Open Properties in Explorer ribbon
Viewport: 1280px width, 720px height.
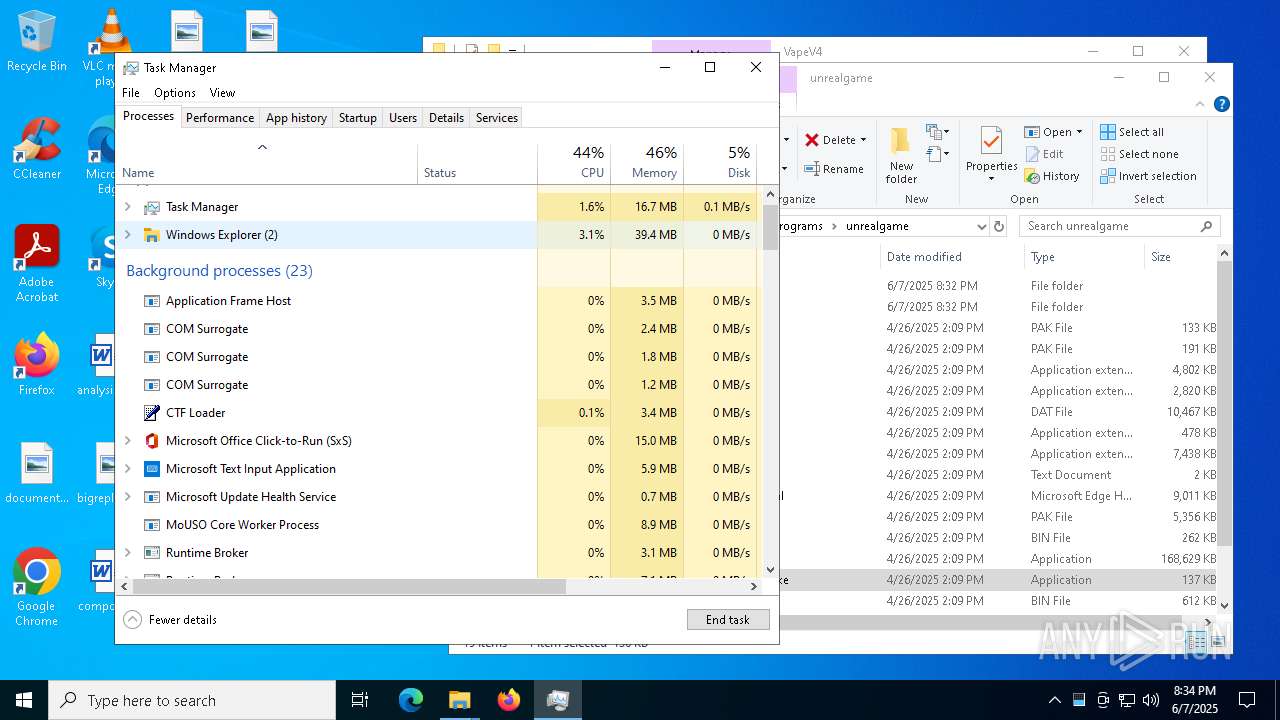coord(991,155)
